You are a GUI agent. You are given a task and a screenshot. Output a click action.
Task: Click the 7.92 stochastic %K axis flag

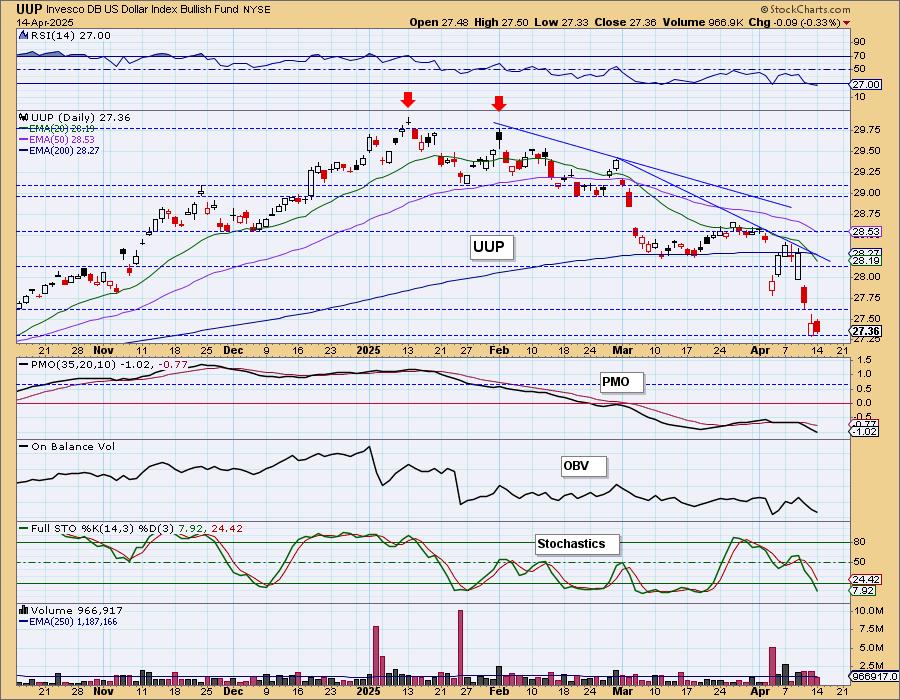(863, 590)
